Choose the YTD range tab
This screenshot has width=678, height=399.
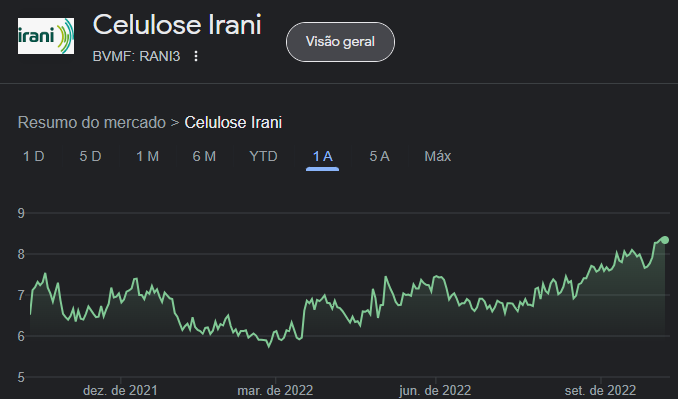(263, 156)
